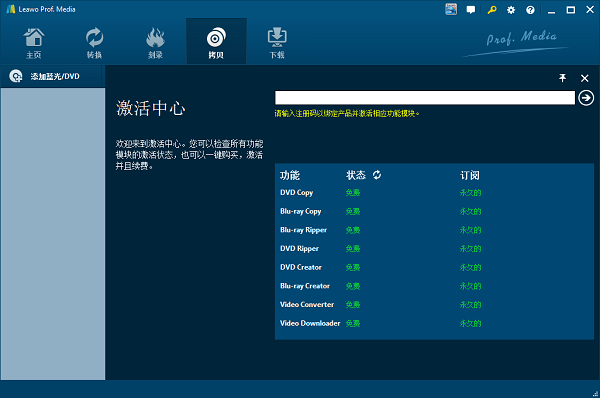The height and width of the screenshot is (398, 600).
Task: Click the 免费 status of DVD Creator
Action: 353,267
